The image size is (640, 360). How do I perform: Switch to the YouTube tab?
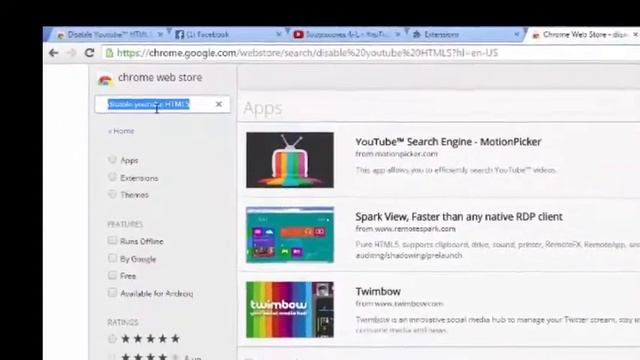[346, 35]
